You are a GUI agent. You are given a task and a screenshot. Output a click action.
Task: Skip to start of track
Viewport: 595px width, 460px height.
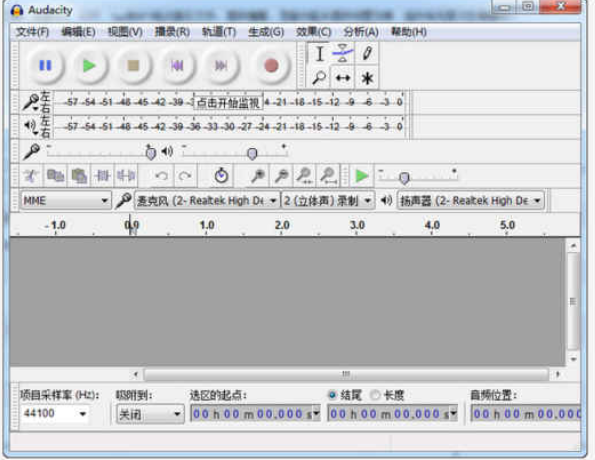177,66
